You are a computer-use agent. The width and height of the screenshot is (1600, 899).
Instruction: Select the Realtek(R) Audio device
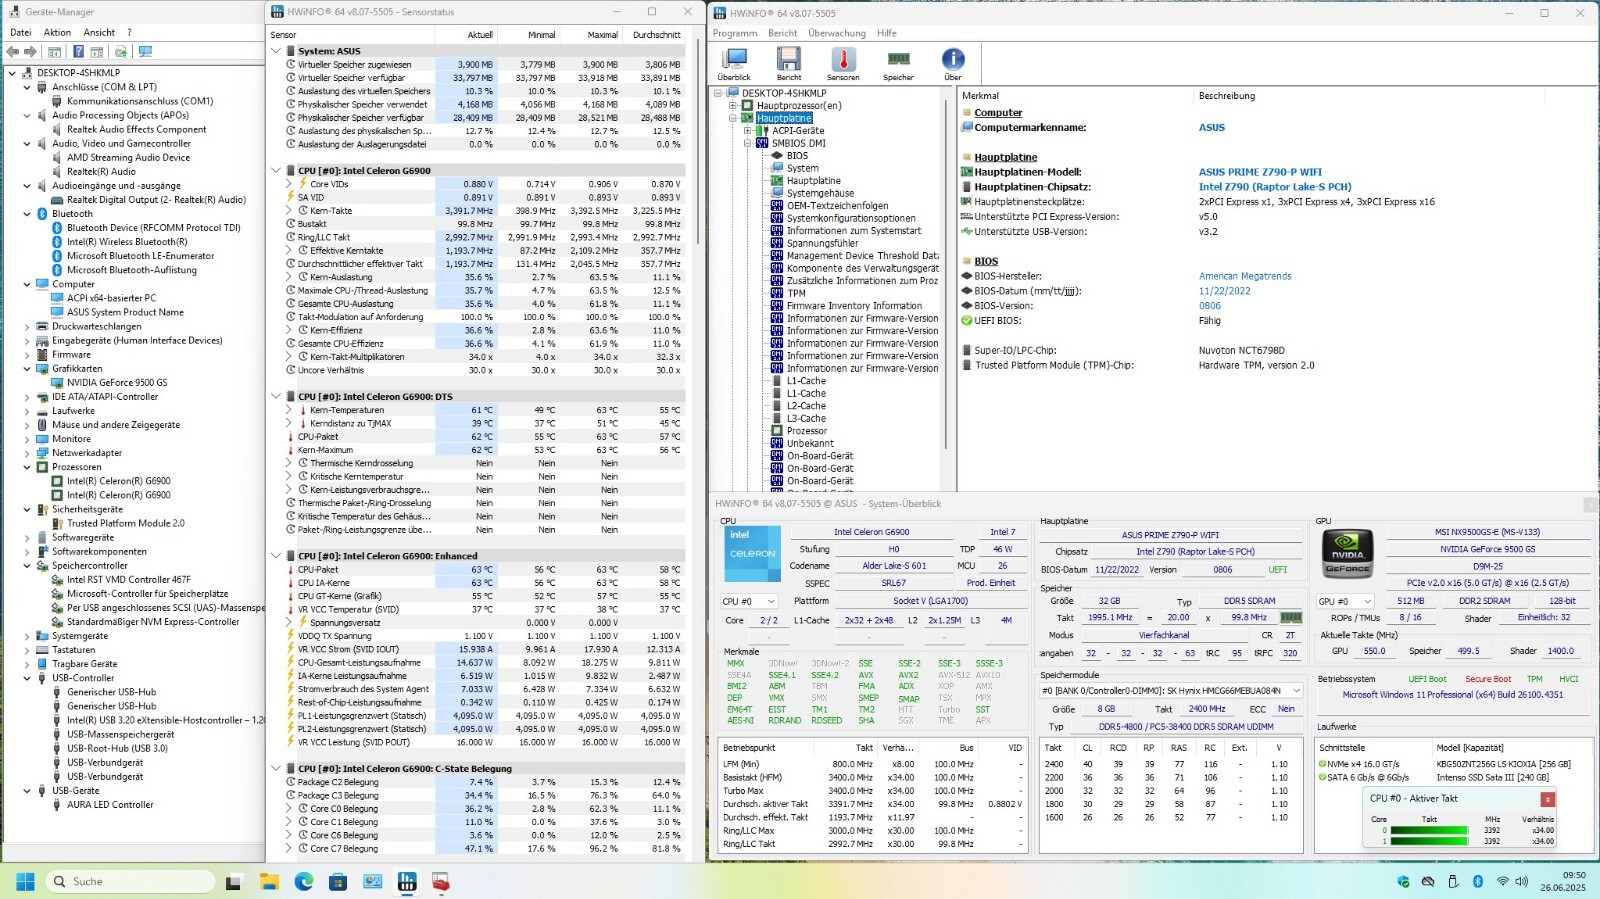(101, 171)
